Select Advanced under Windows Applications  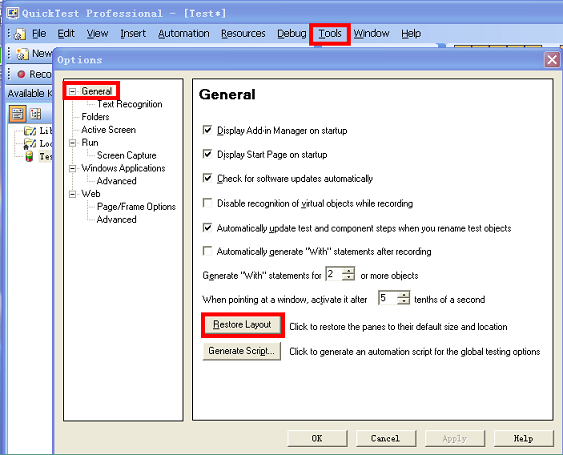[x=116, y=181]
